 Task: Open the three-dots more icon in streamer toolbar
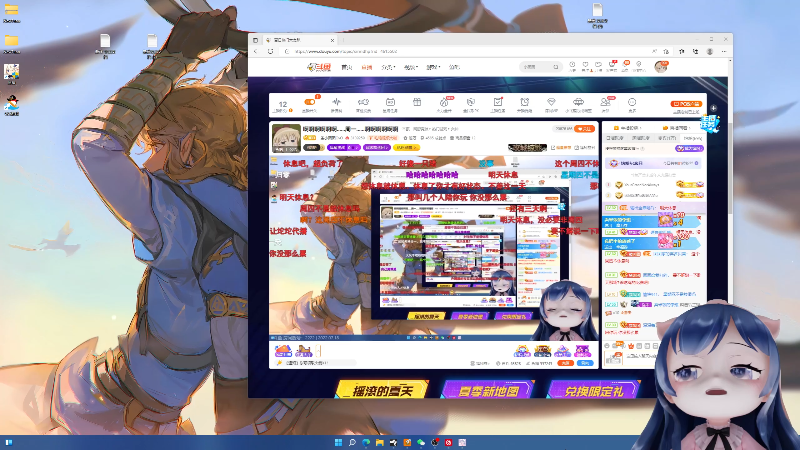tap(632, 102)
